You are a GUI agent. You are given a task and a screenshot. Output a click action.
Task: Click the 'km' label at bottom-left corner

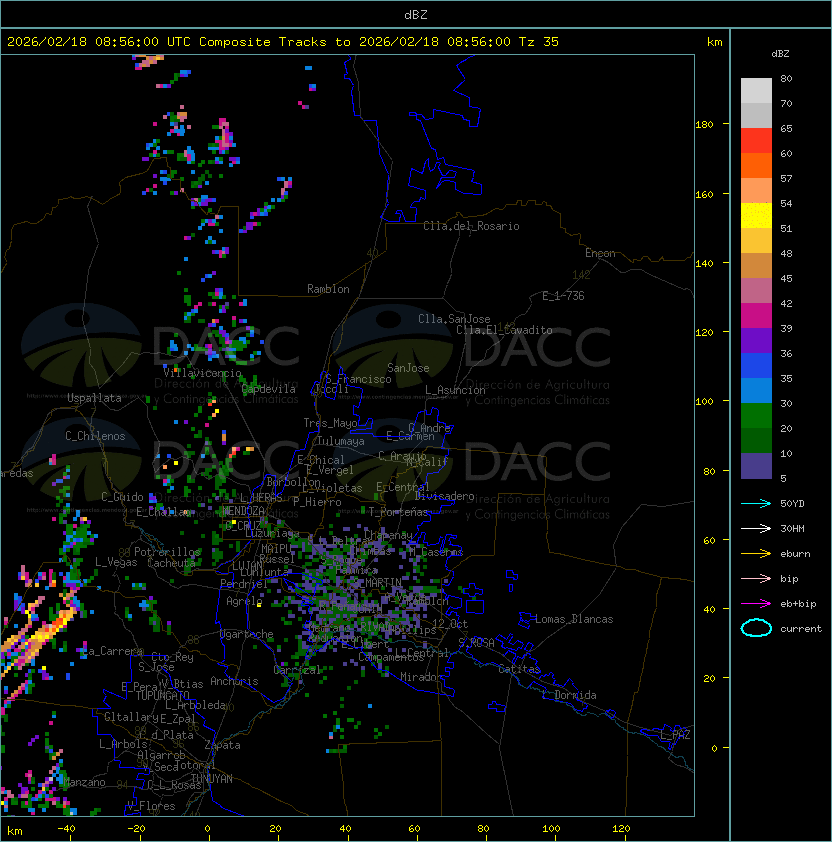pyautogui.click(x=15, y=831)
